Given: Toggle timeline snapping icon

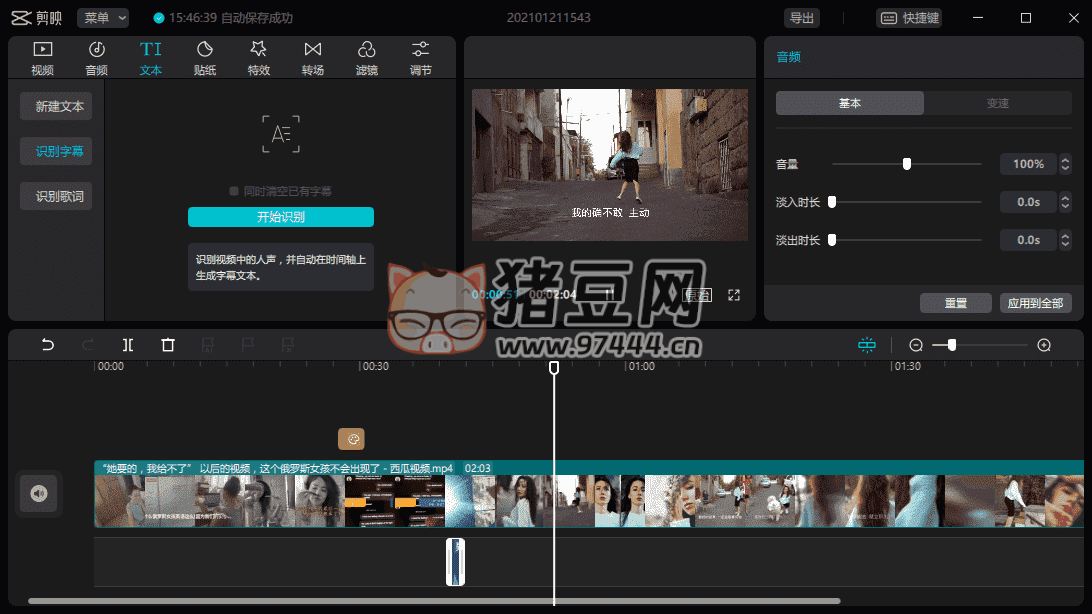Looking at the screenshot, I should pyautogui.click(x=866, y=345).
